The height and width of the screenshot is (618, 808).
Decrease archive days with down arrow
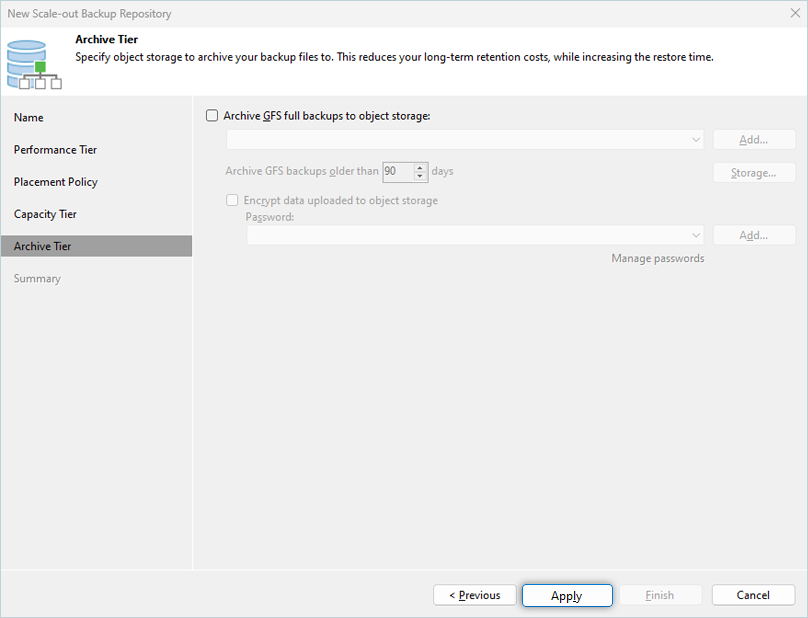pyautogui.click(x=420, y=176)
